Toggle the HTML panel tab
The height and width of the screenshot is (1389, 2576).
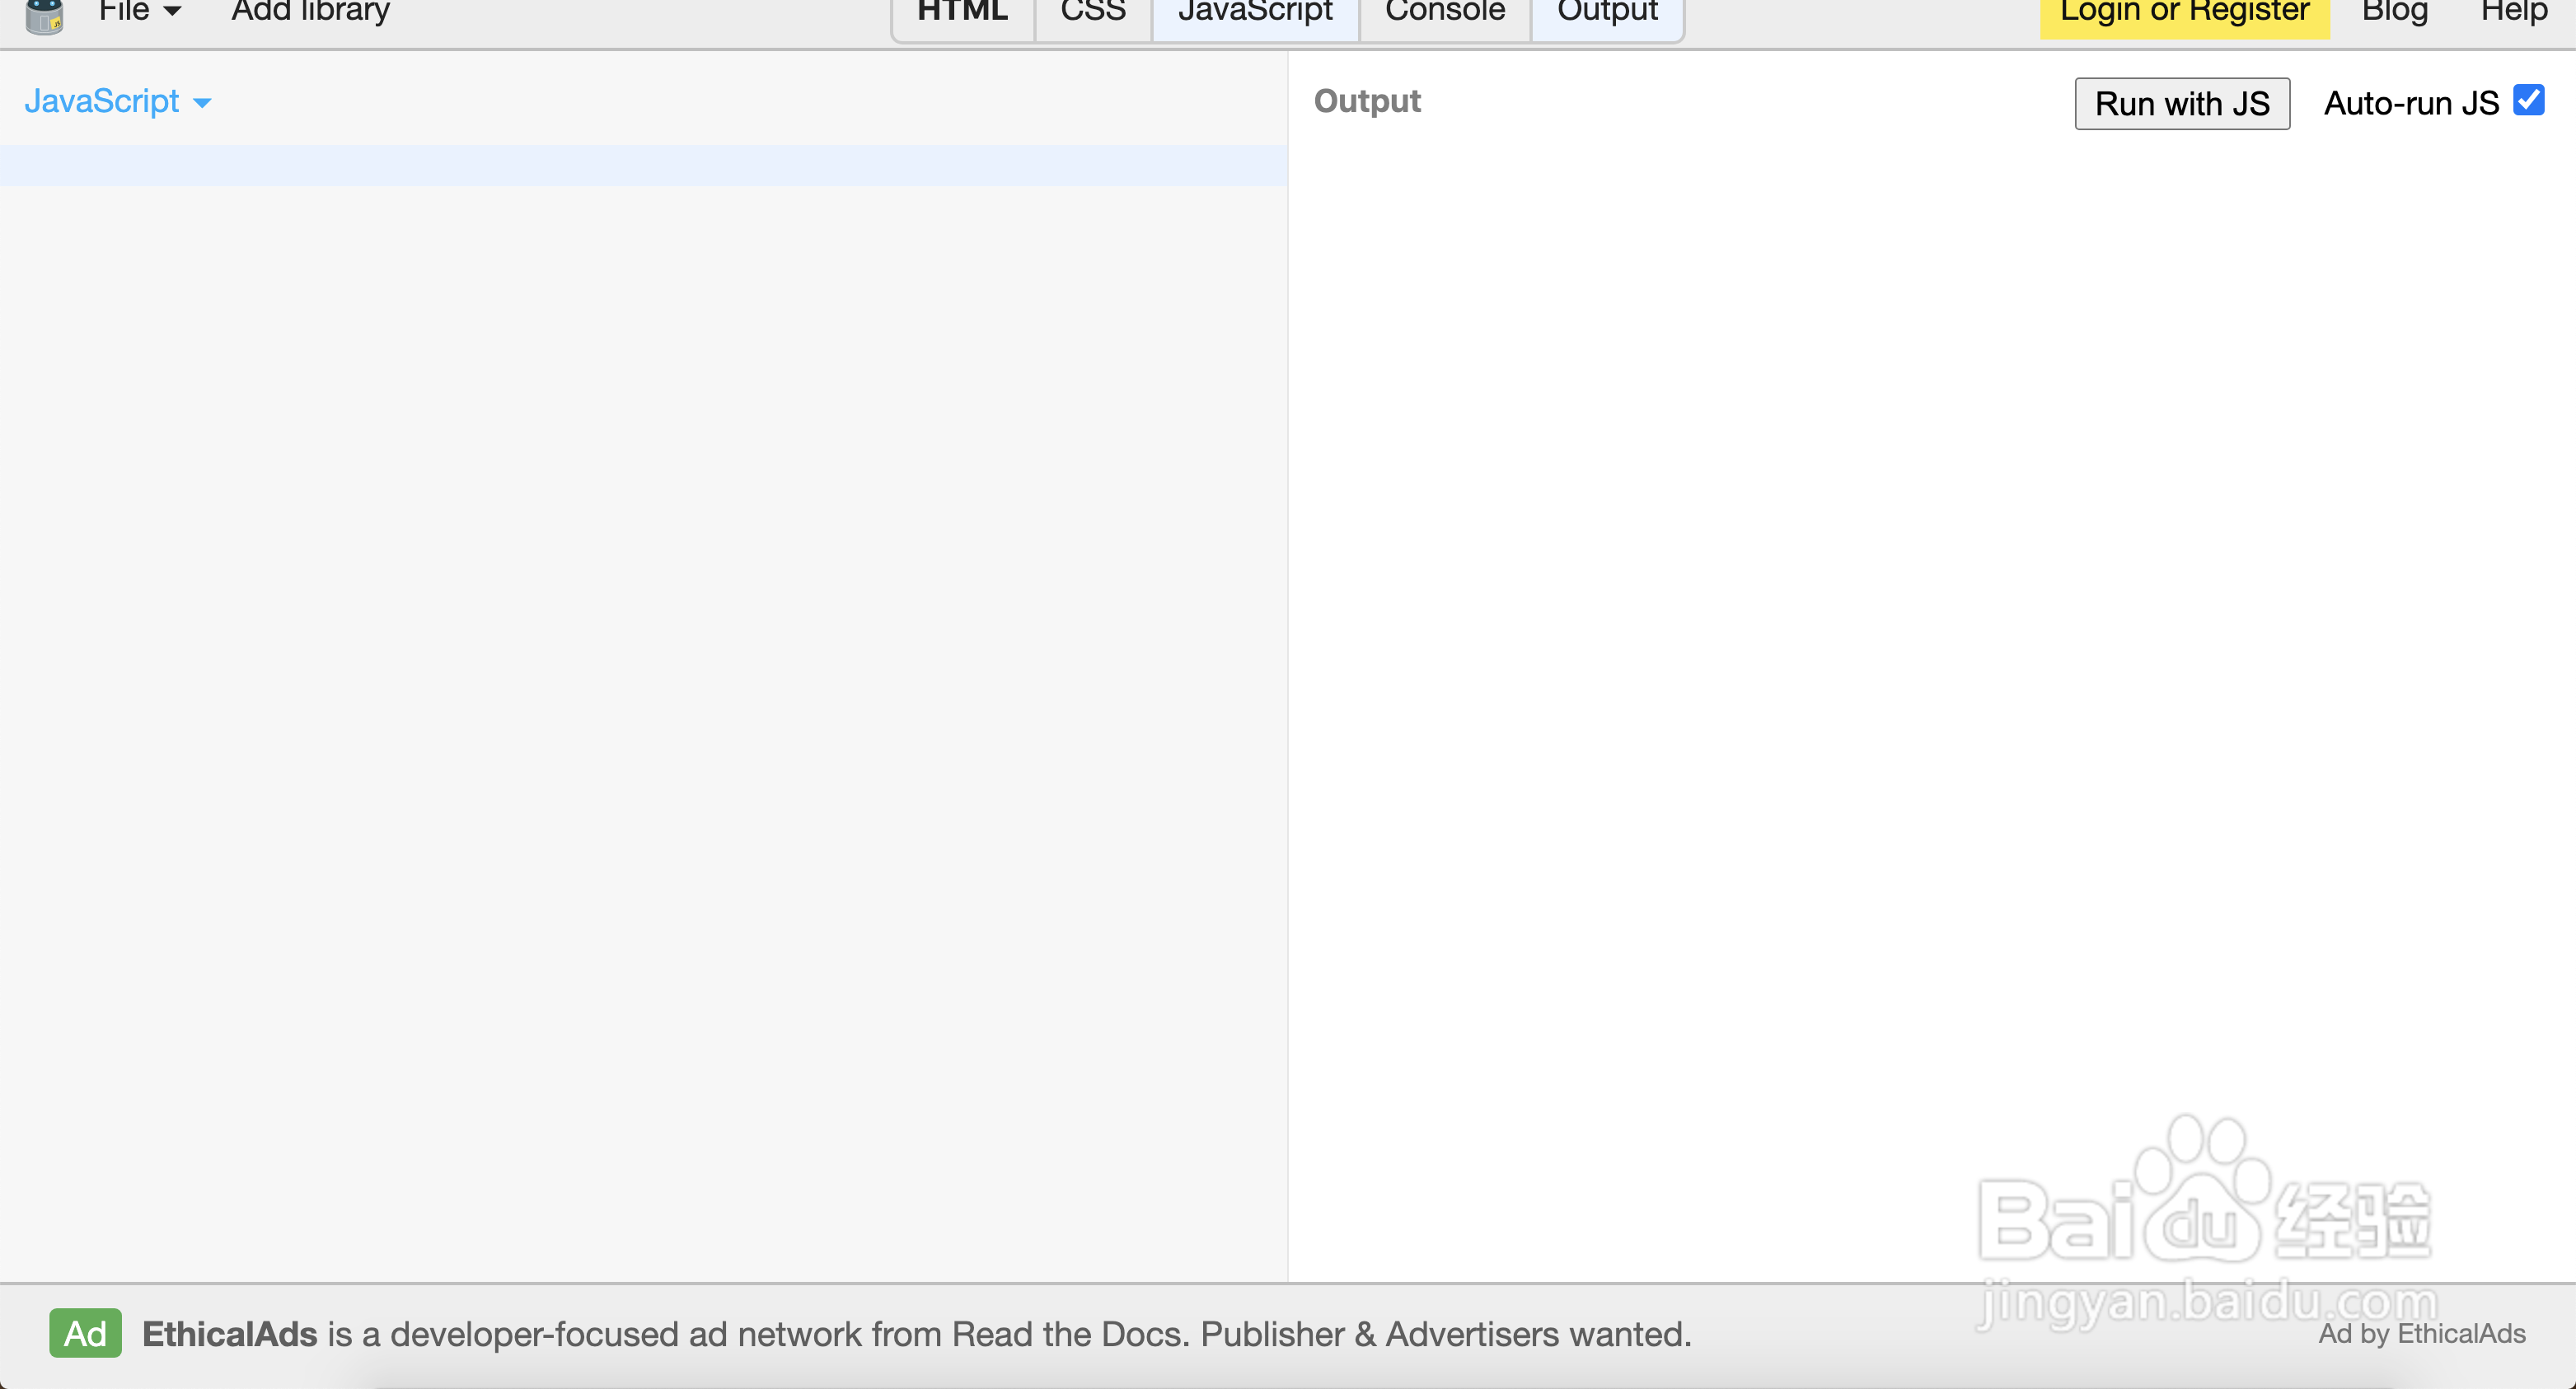[x=962, y=12]
